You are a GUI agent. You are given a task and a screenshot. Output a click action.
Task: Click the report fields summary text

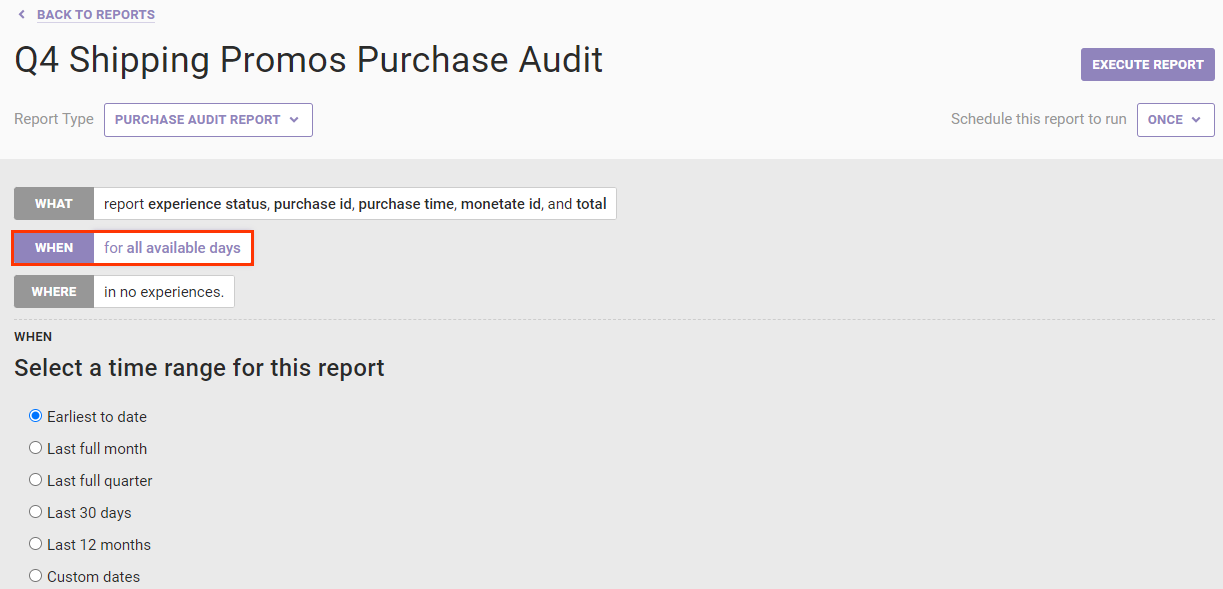tap(355, 204)
